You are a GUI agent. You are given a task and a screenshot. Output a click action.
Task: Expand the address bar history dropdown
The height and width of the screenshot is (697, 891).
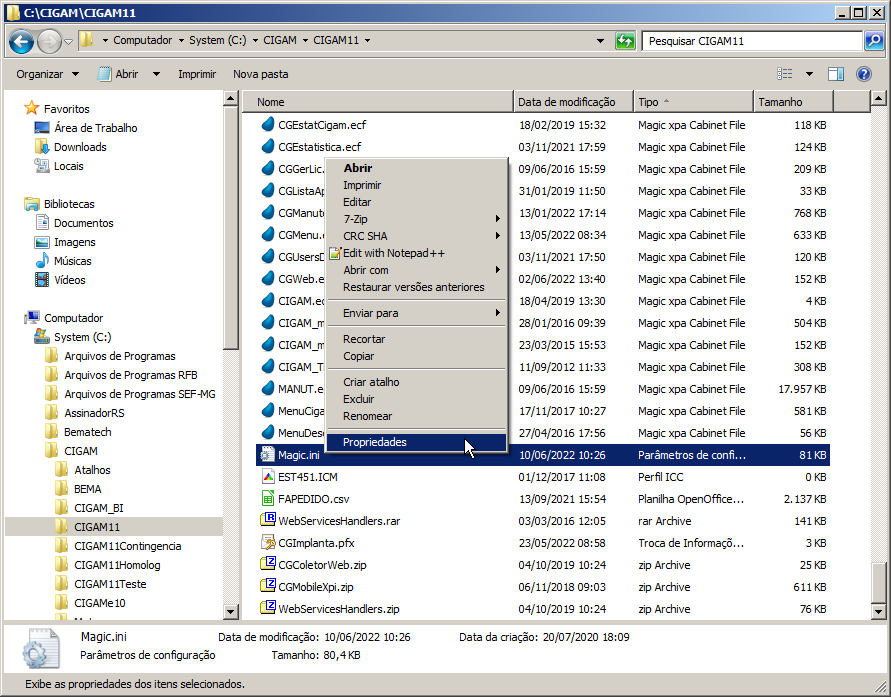[x=600, y=41]
